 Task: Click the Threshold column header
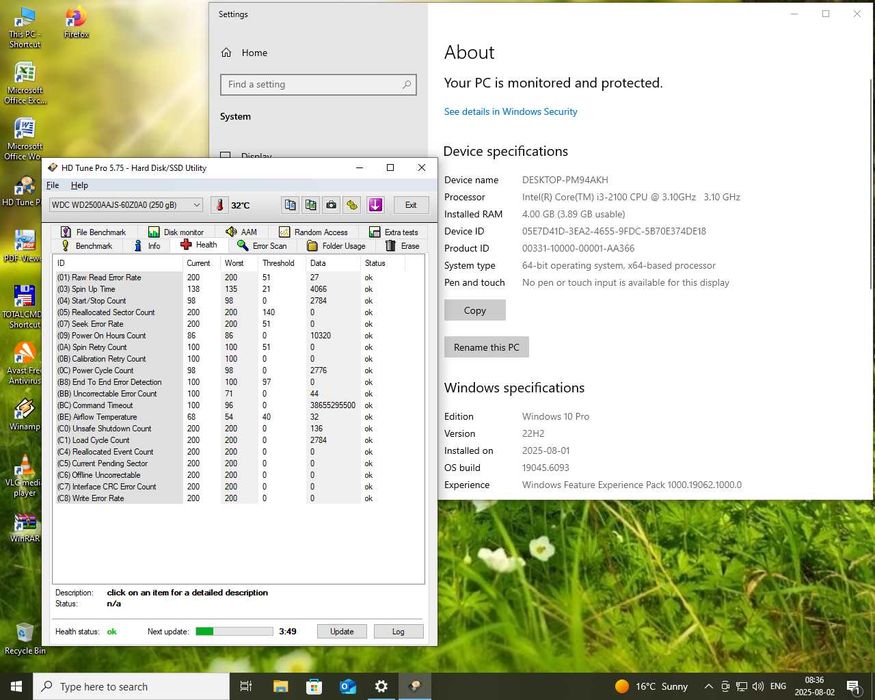click(282, 263)
